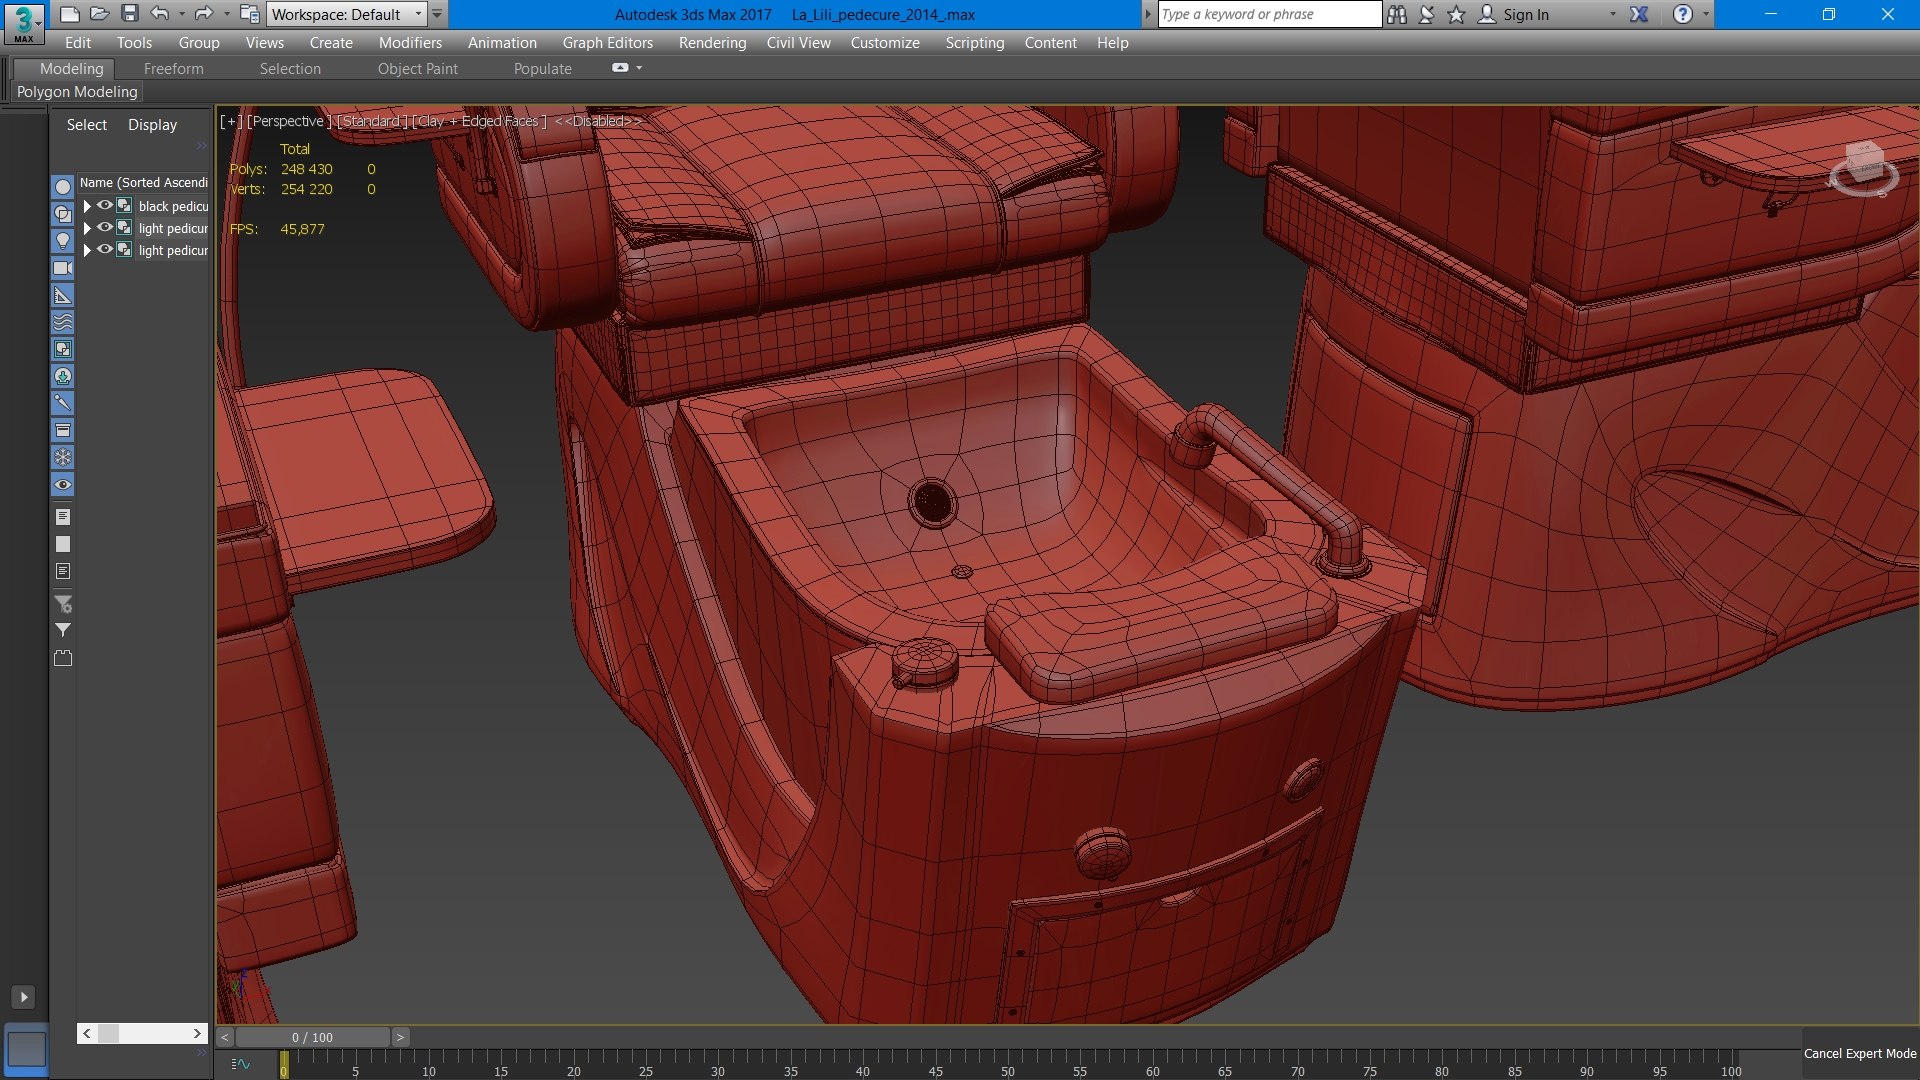Step time slider forward with right arrow

400,1037
